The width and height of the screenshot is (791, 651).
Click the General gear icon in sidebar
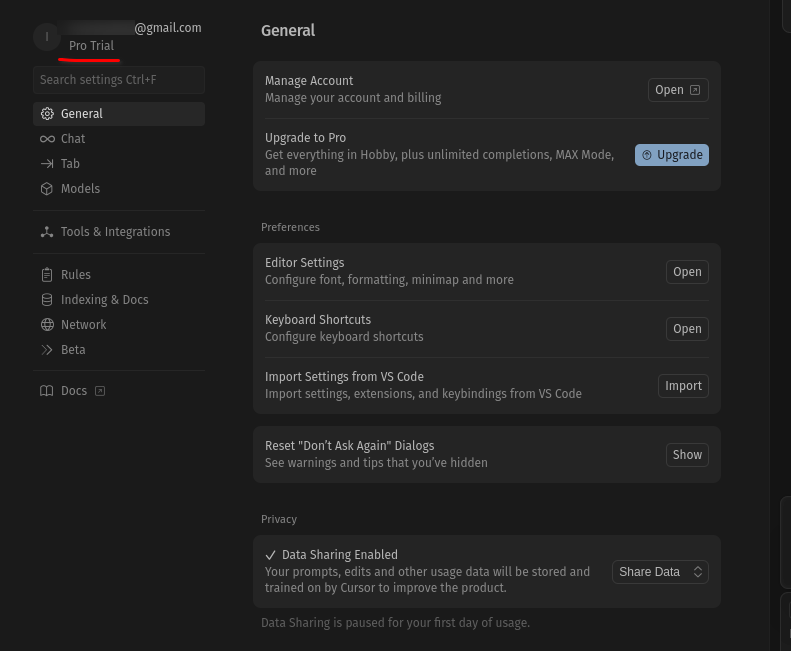47,114
